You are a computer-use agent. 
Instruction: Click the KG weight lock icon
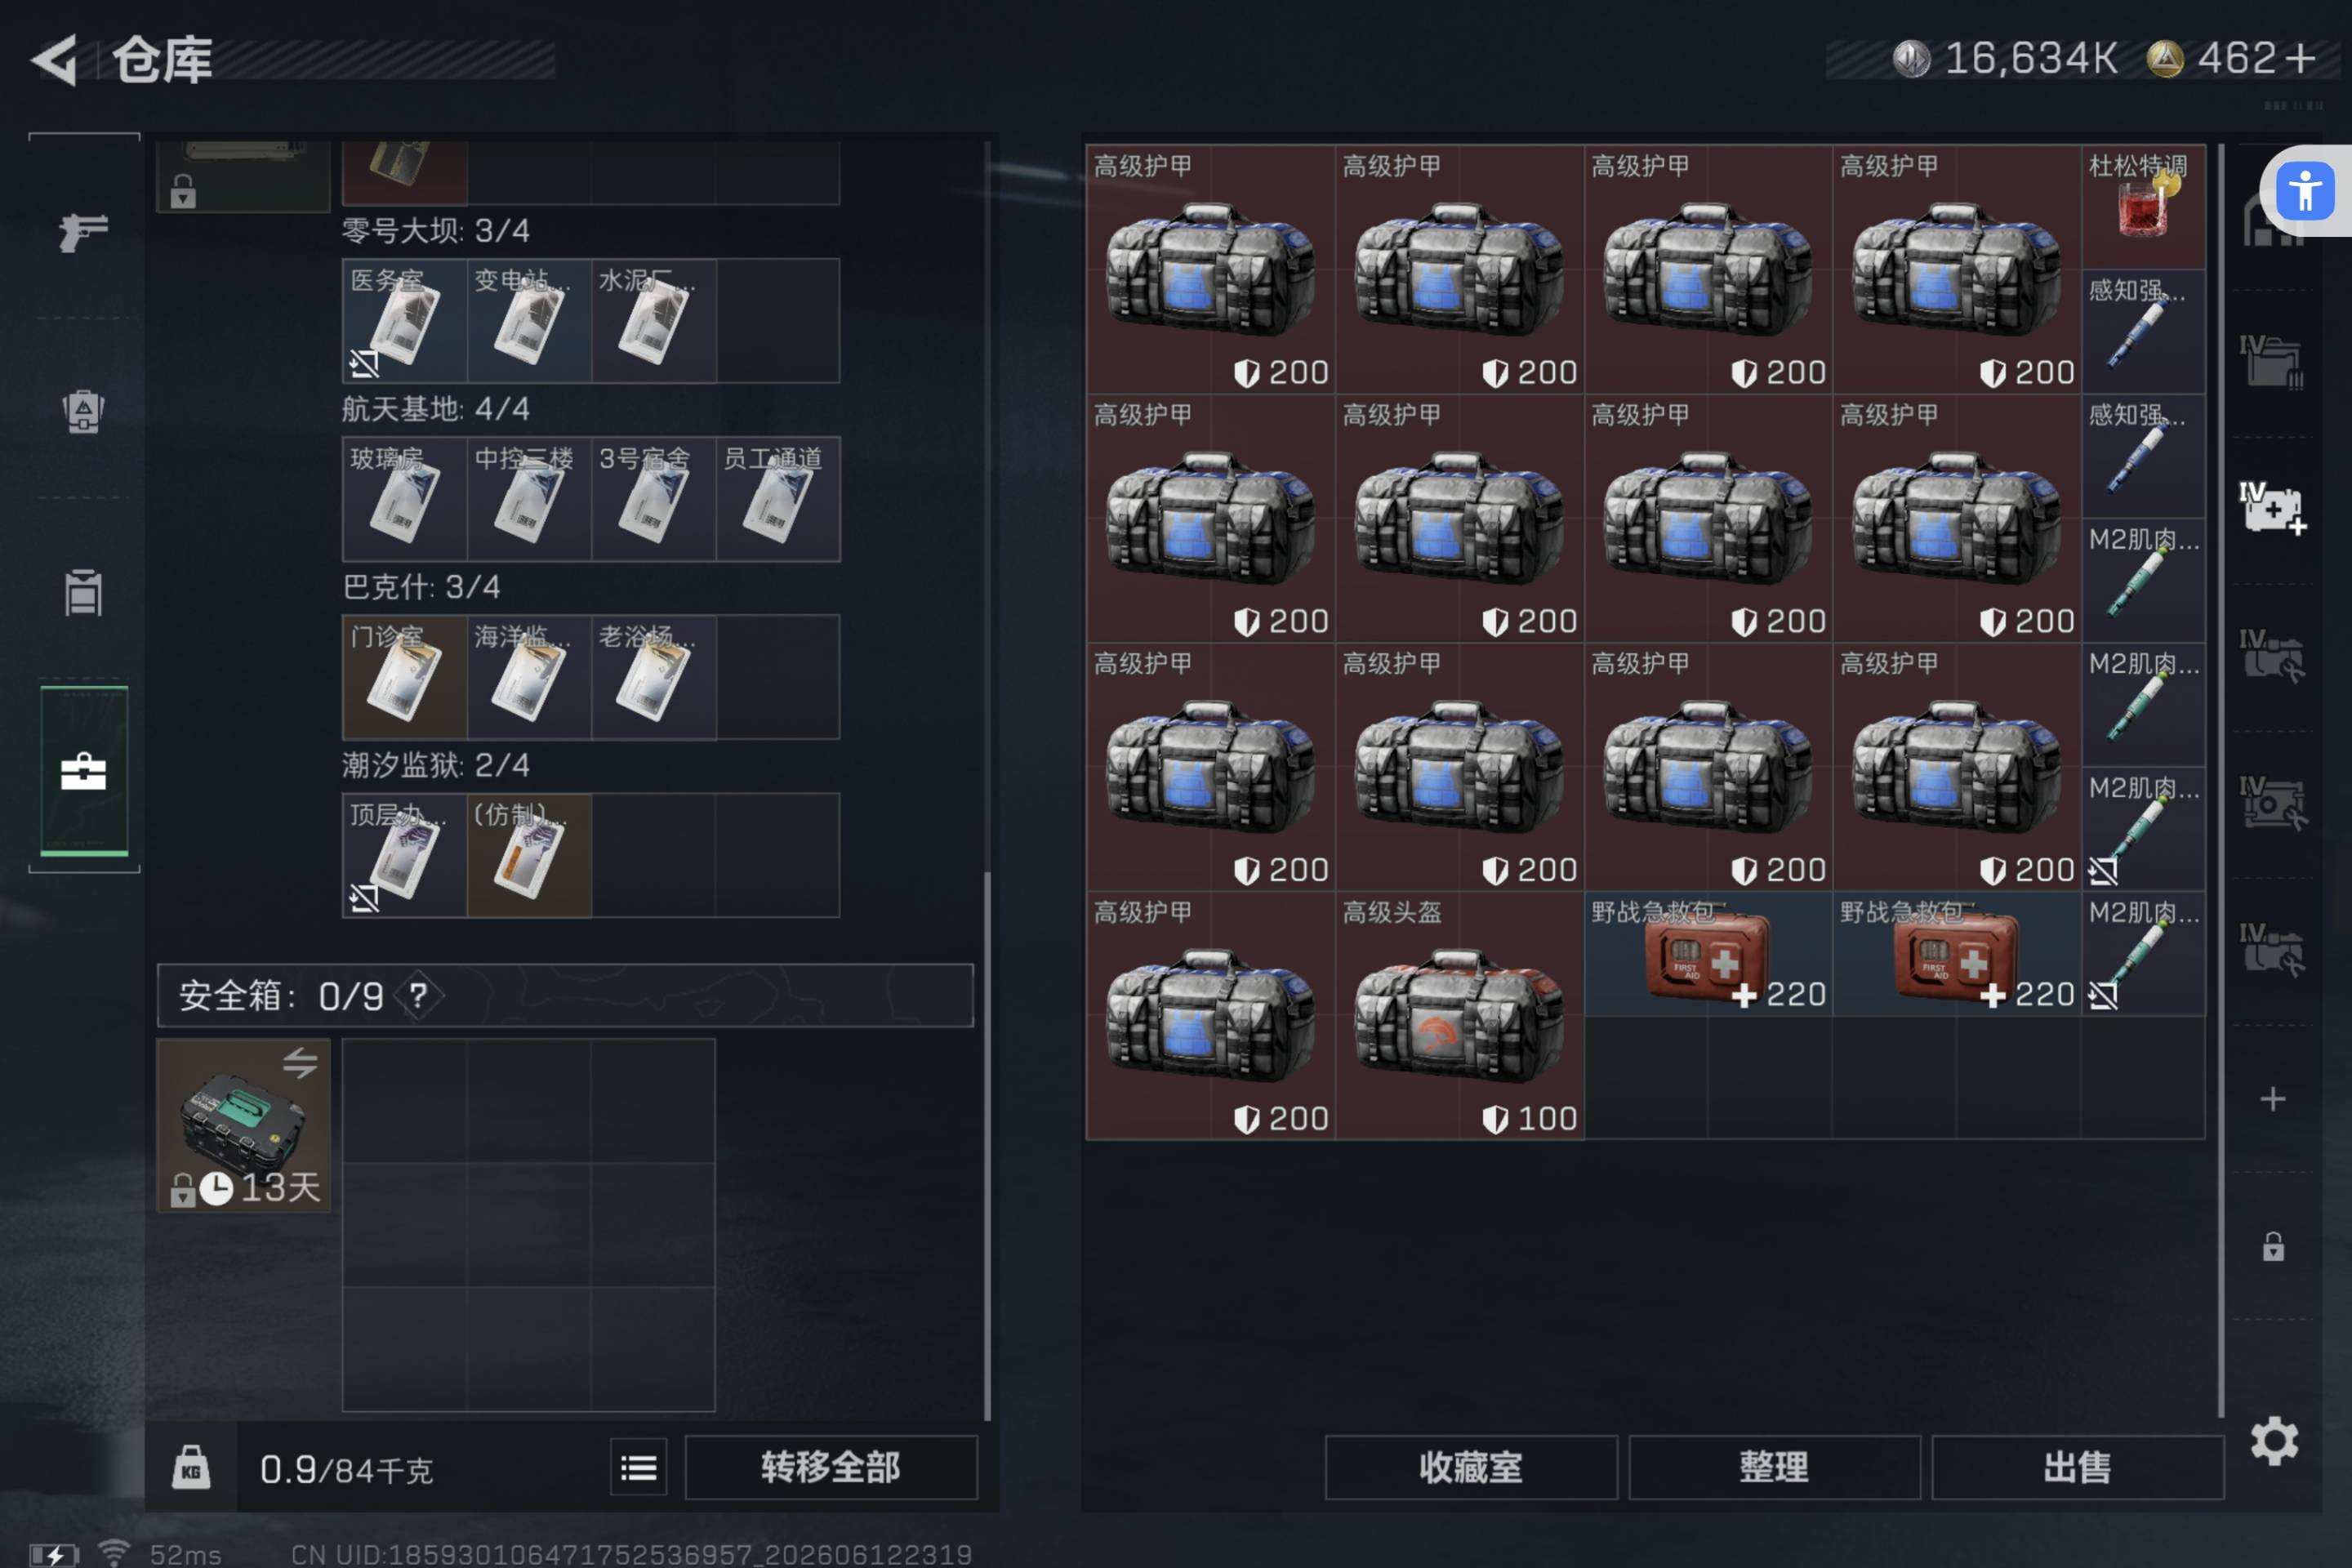(191, 1467)
